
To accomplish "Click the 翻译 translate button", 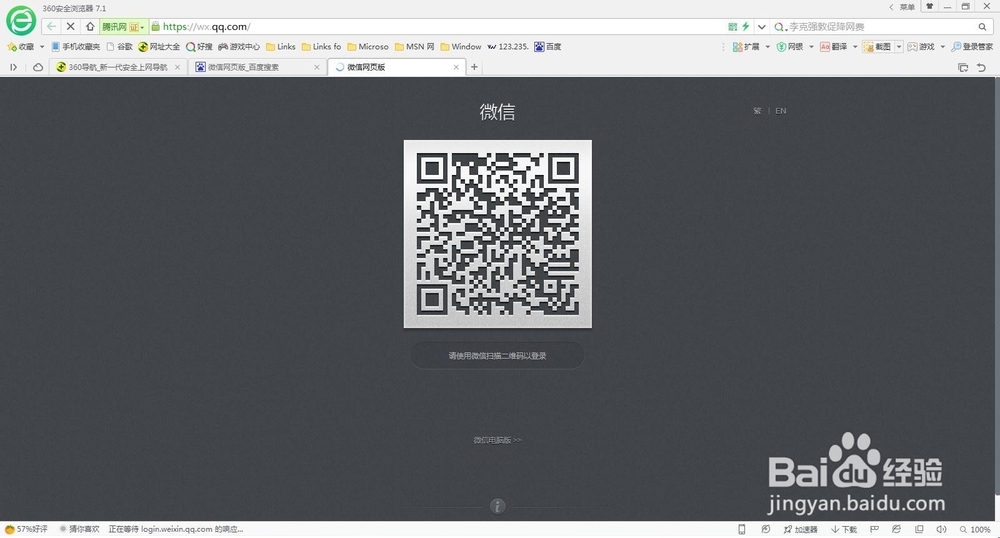I will pyautogui.click(x=834, y=47).
